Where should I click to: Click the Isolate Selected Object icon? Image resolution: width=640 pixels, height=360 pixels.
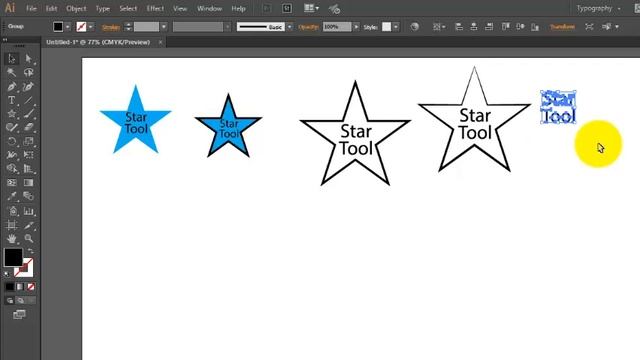coord(589,27)
